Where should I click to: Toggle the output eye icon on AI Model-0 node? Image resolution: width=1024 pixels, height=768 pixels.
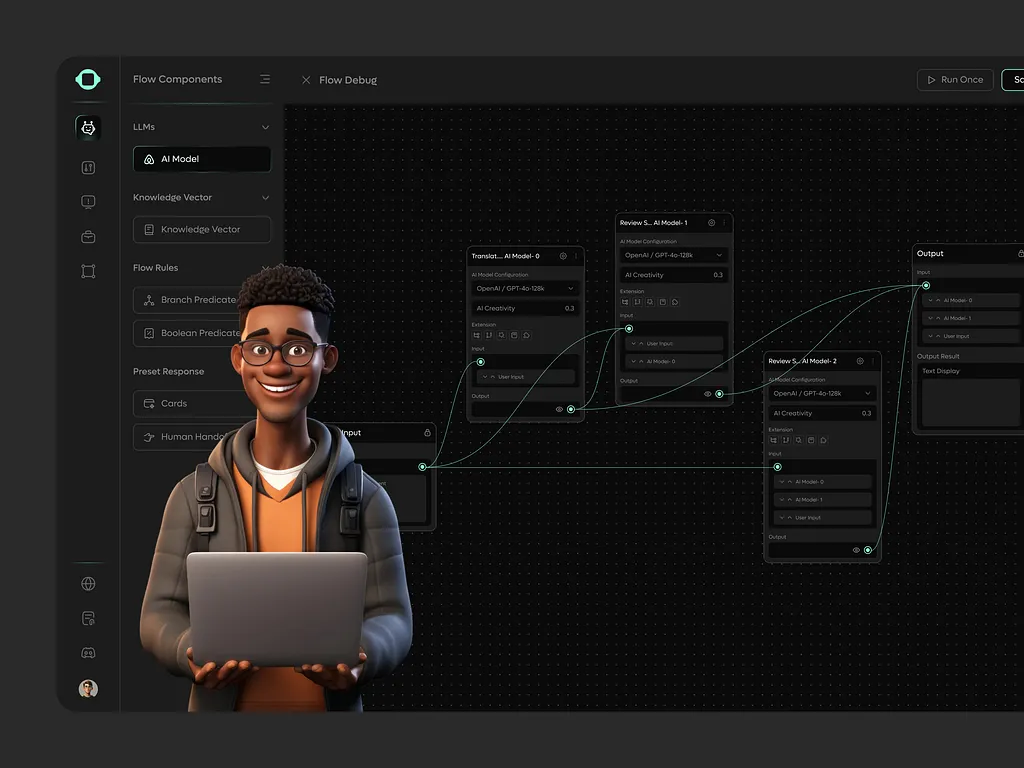[x=559, y=409]
